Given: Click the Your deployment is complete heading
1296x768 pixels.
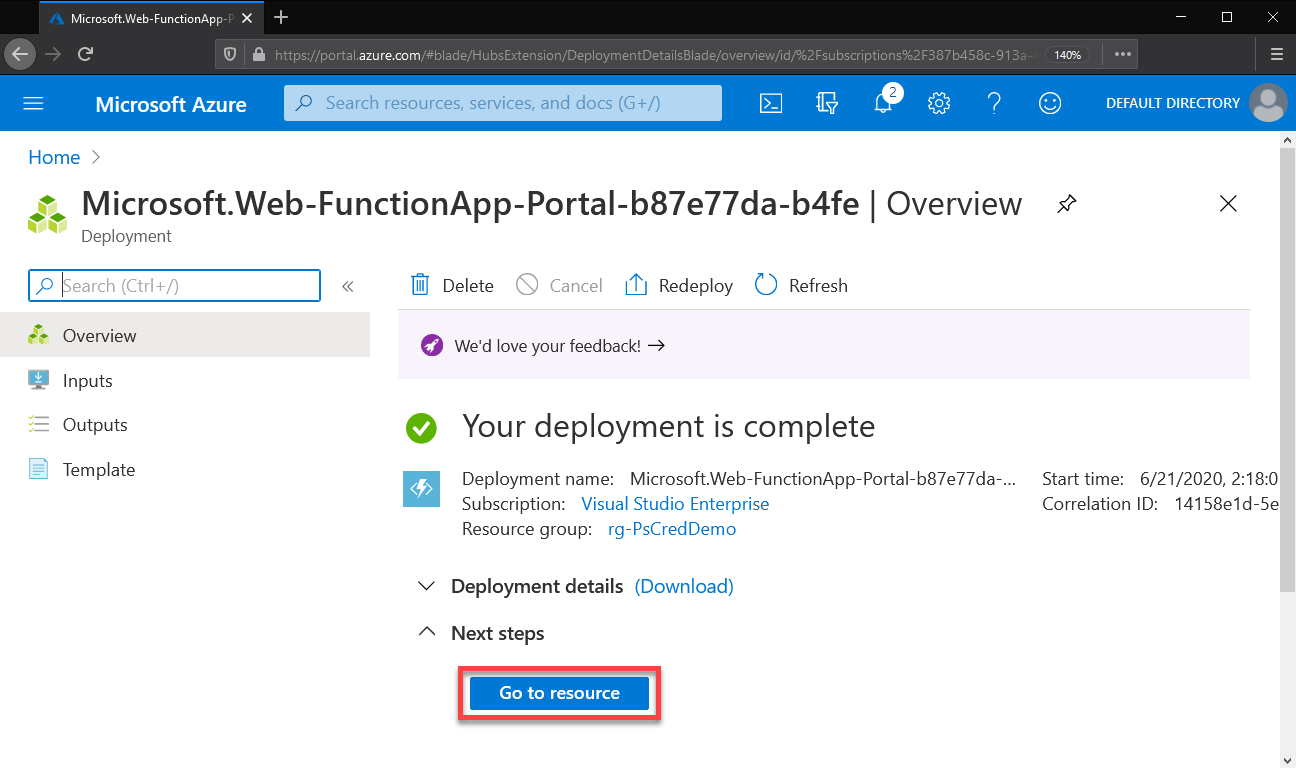Looking at the screenshot, I should (668, 427).
